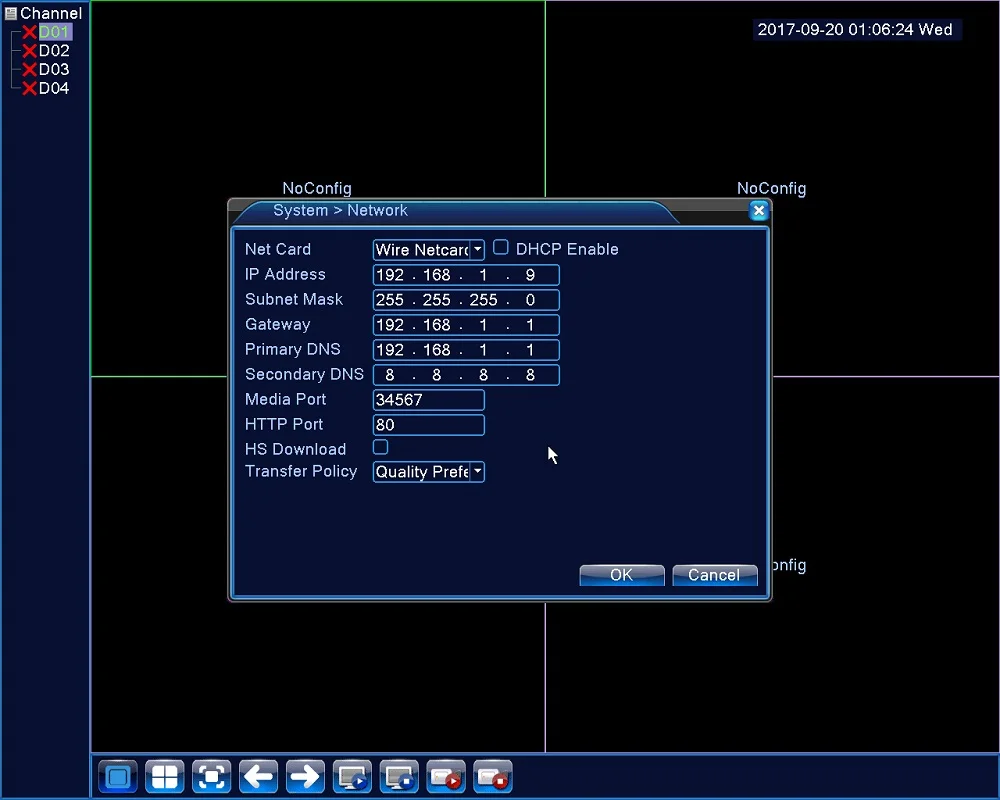Select channel D01 in the tree
1000x800 pixels.
pyautogui.click(x=54, y=32)
